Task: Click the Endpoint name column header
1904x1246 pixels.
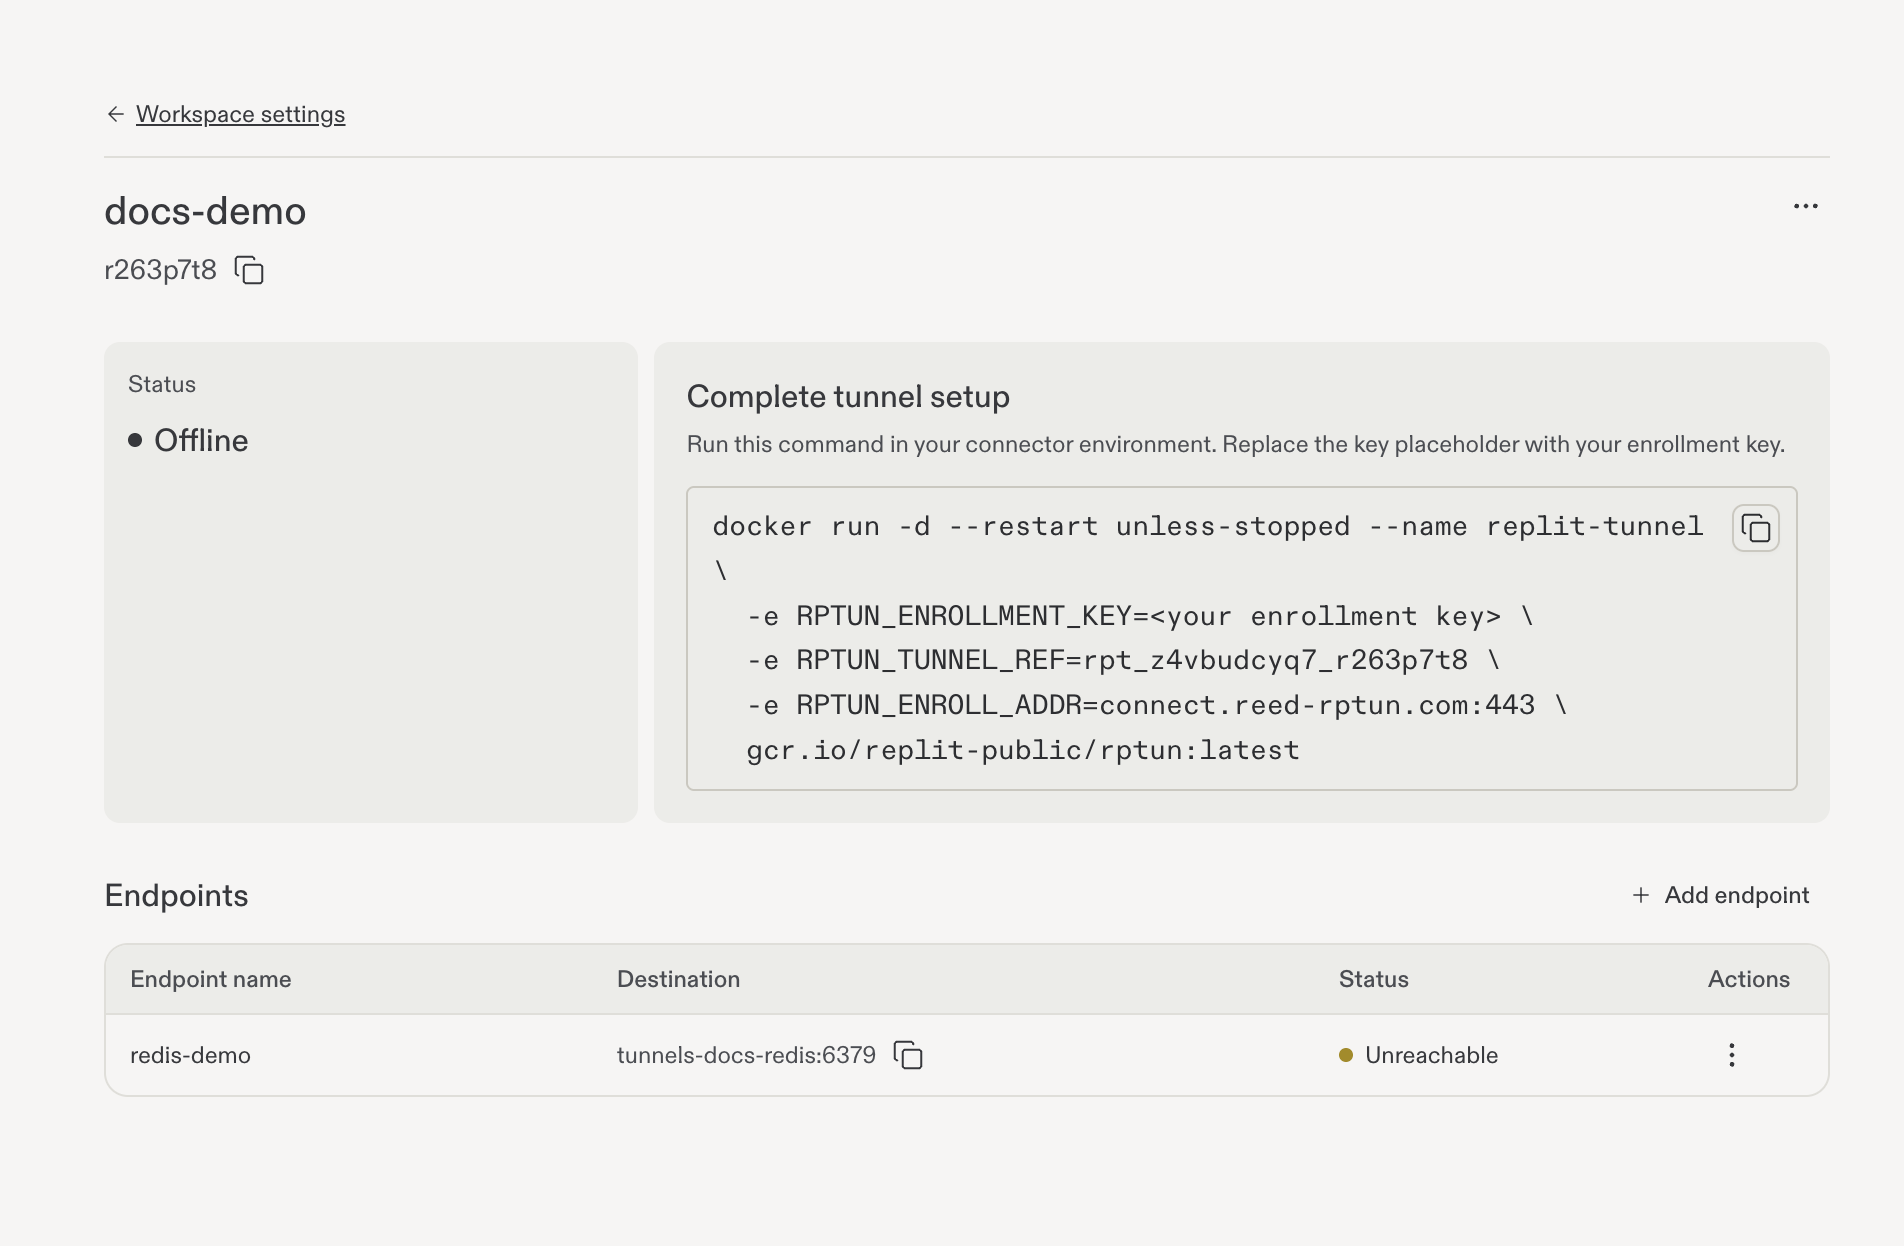Action: [x=211, y=979]
